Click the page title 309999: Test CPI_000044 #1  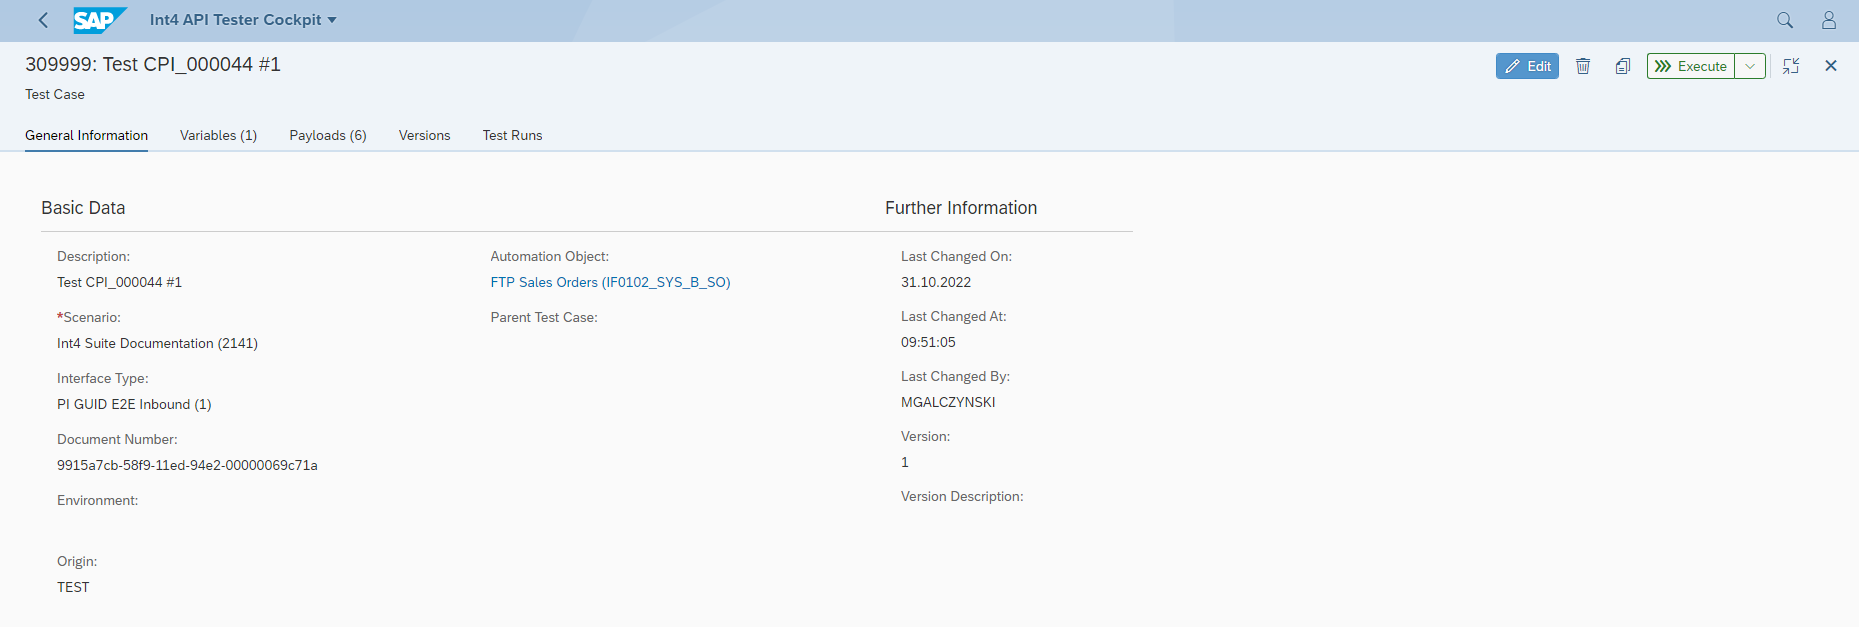153,64
